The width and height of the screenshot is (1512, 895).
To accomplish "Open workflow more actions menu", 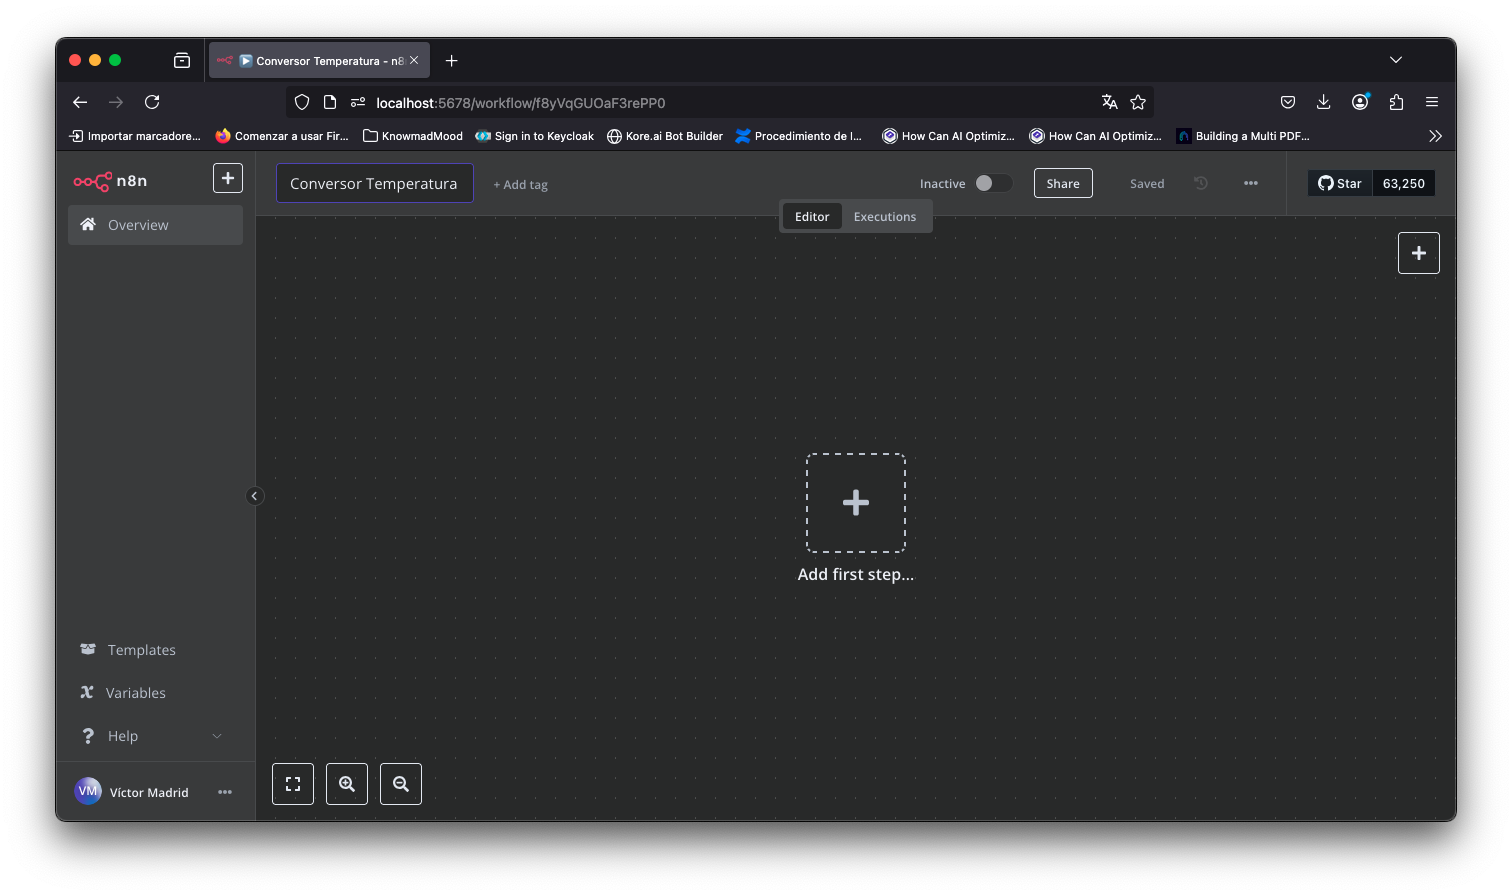I will pos(1251,183).
